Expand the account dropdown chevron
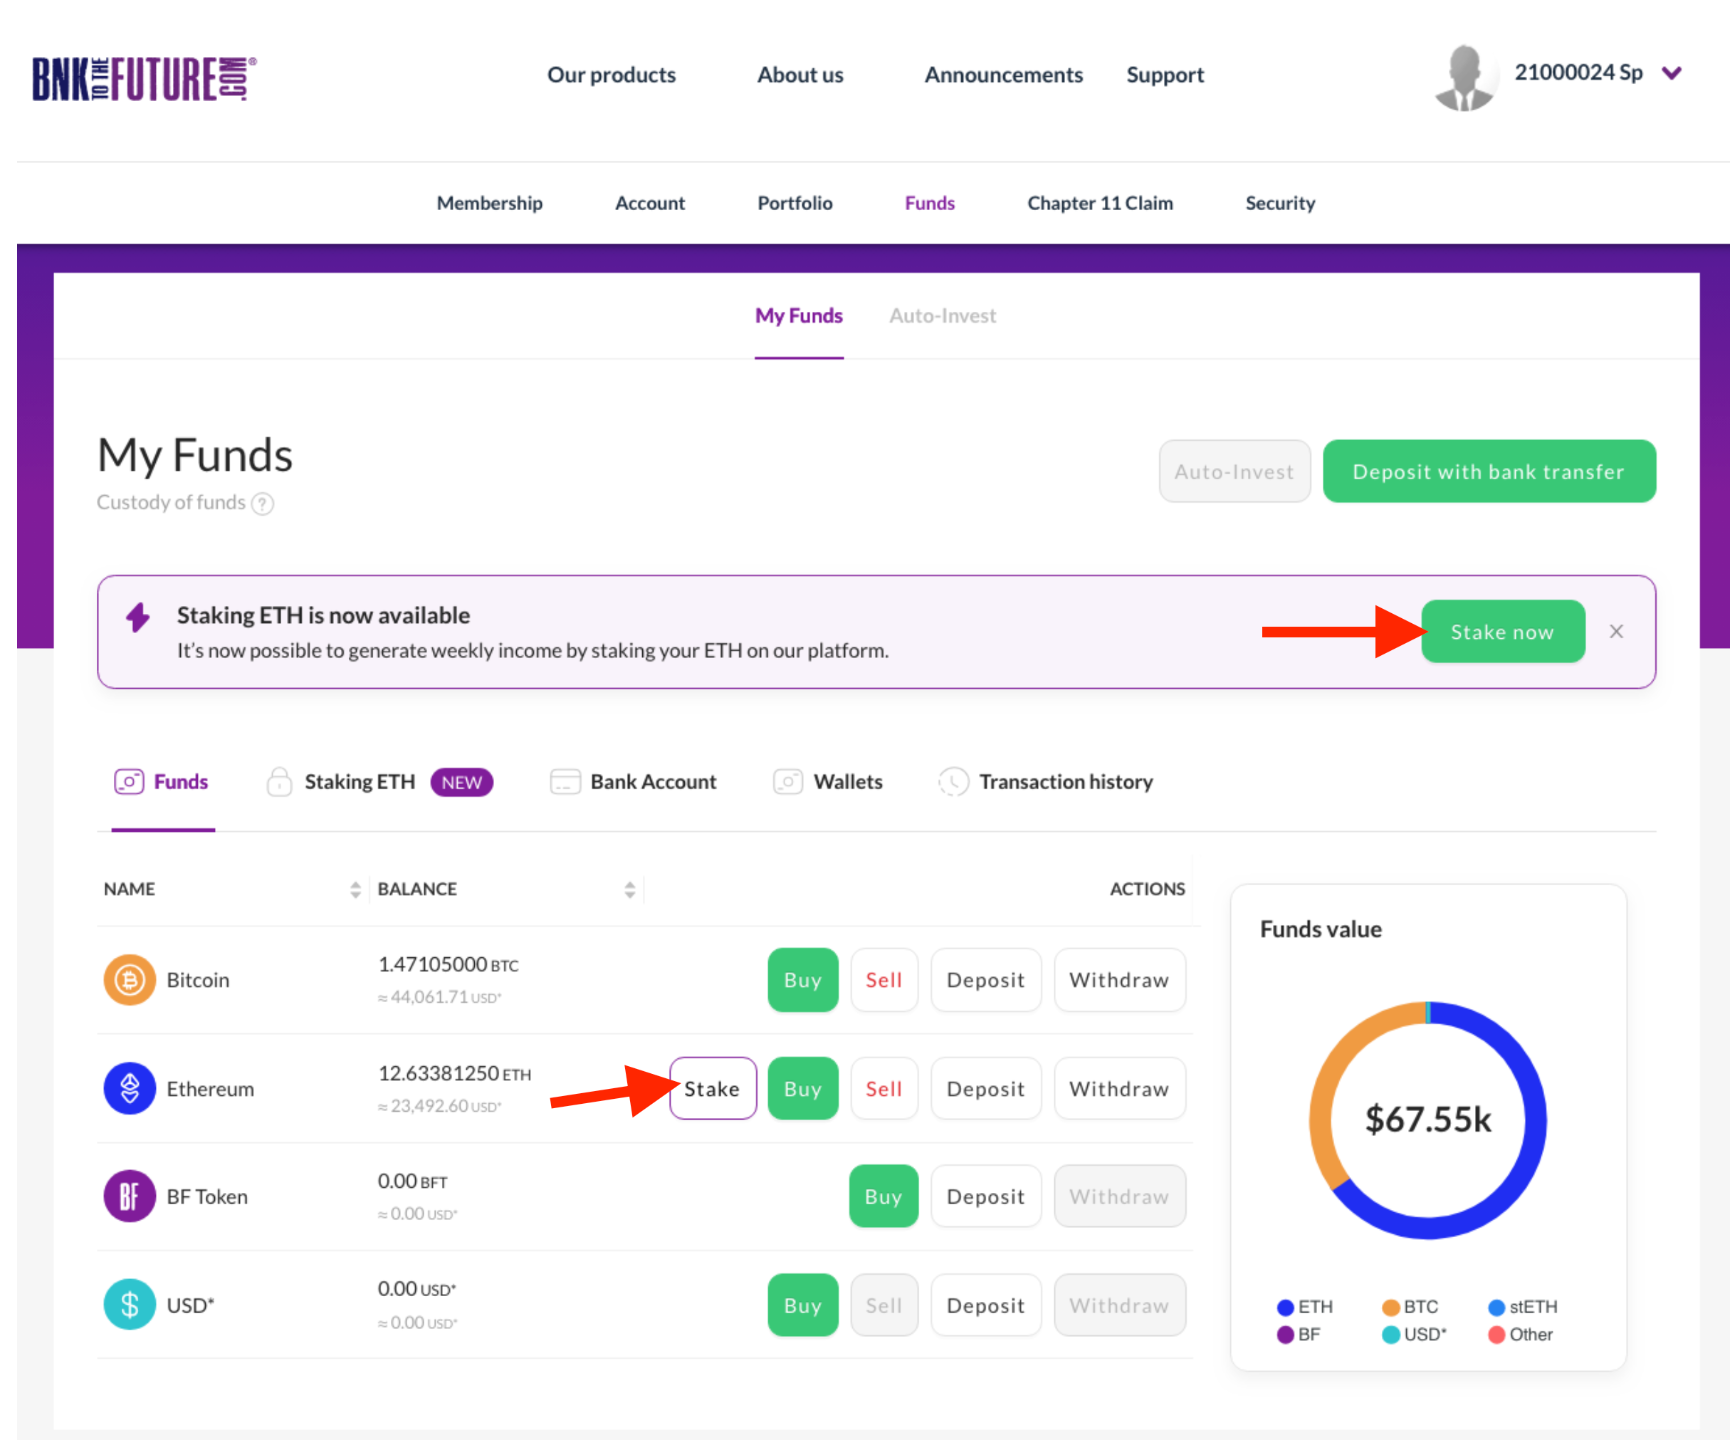1730x1440 pixels. tap(1671, 73)
